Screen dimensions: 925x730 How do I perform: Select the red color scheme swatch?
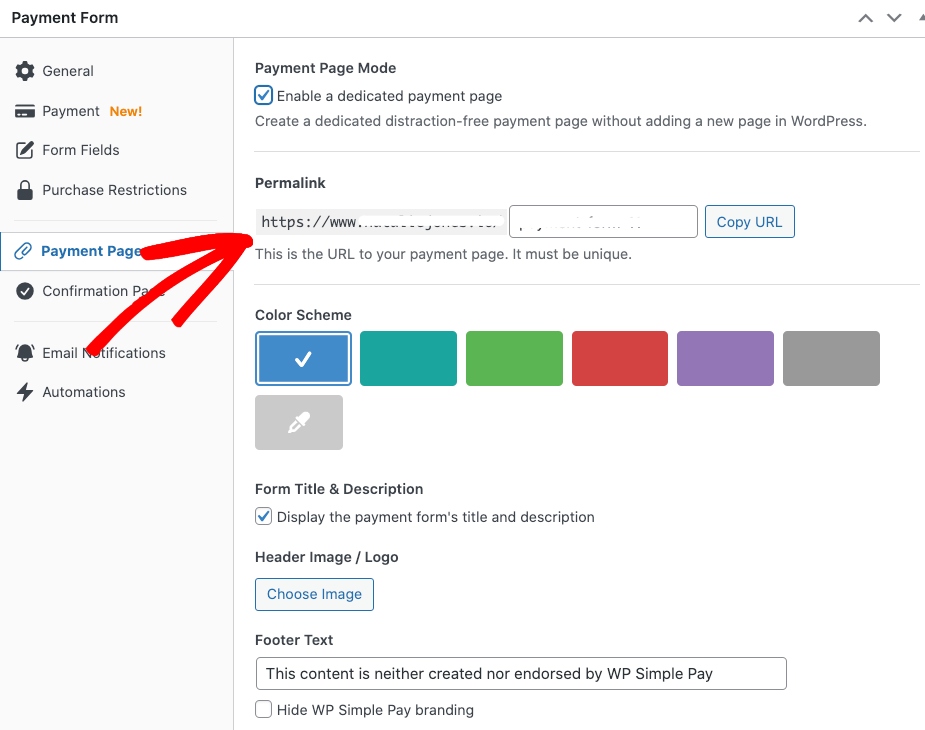point(620,358)
